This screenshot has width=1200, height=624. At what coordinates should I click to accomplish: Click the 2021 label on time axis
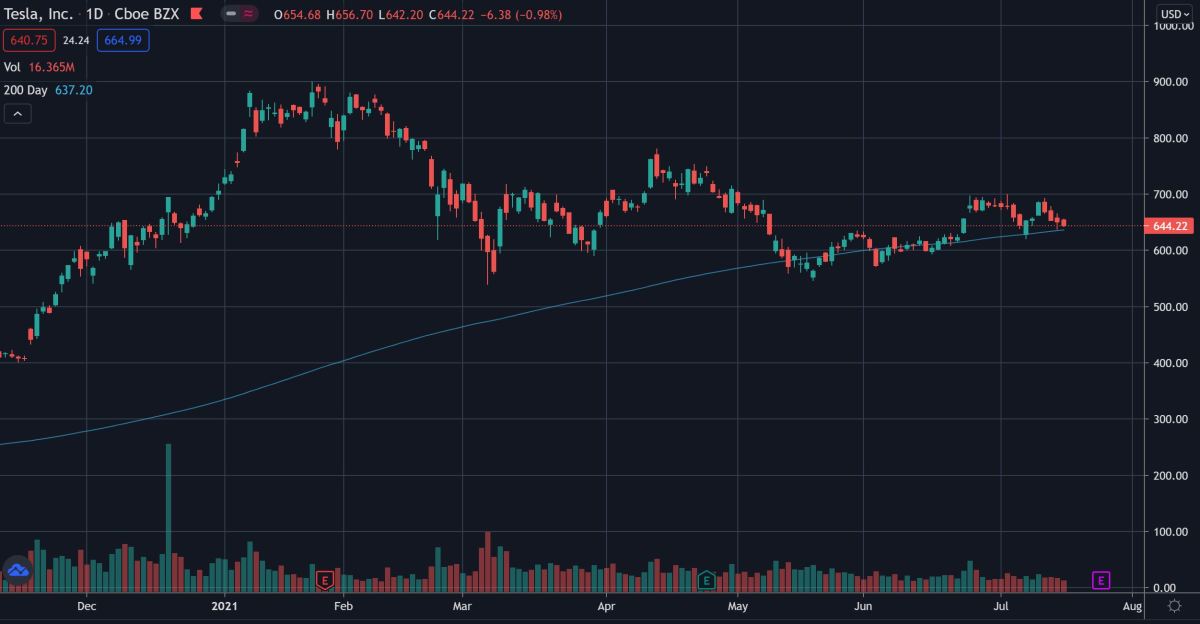pyautogui.click(x=225, y=606)
